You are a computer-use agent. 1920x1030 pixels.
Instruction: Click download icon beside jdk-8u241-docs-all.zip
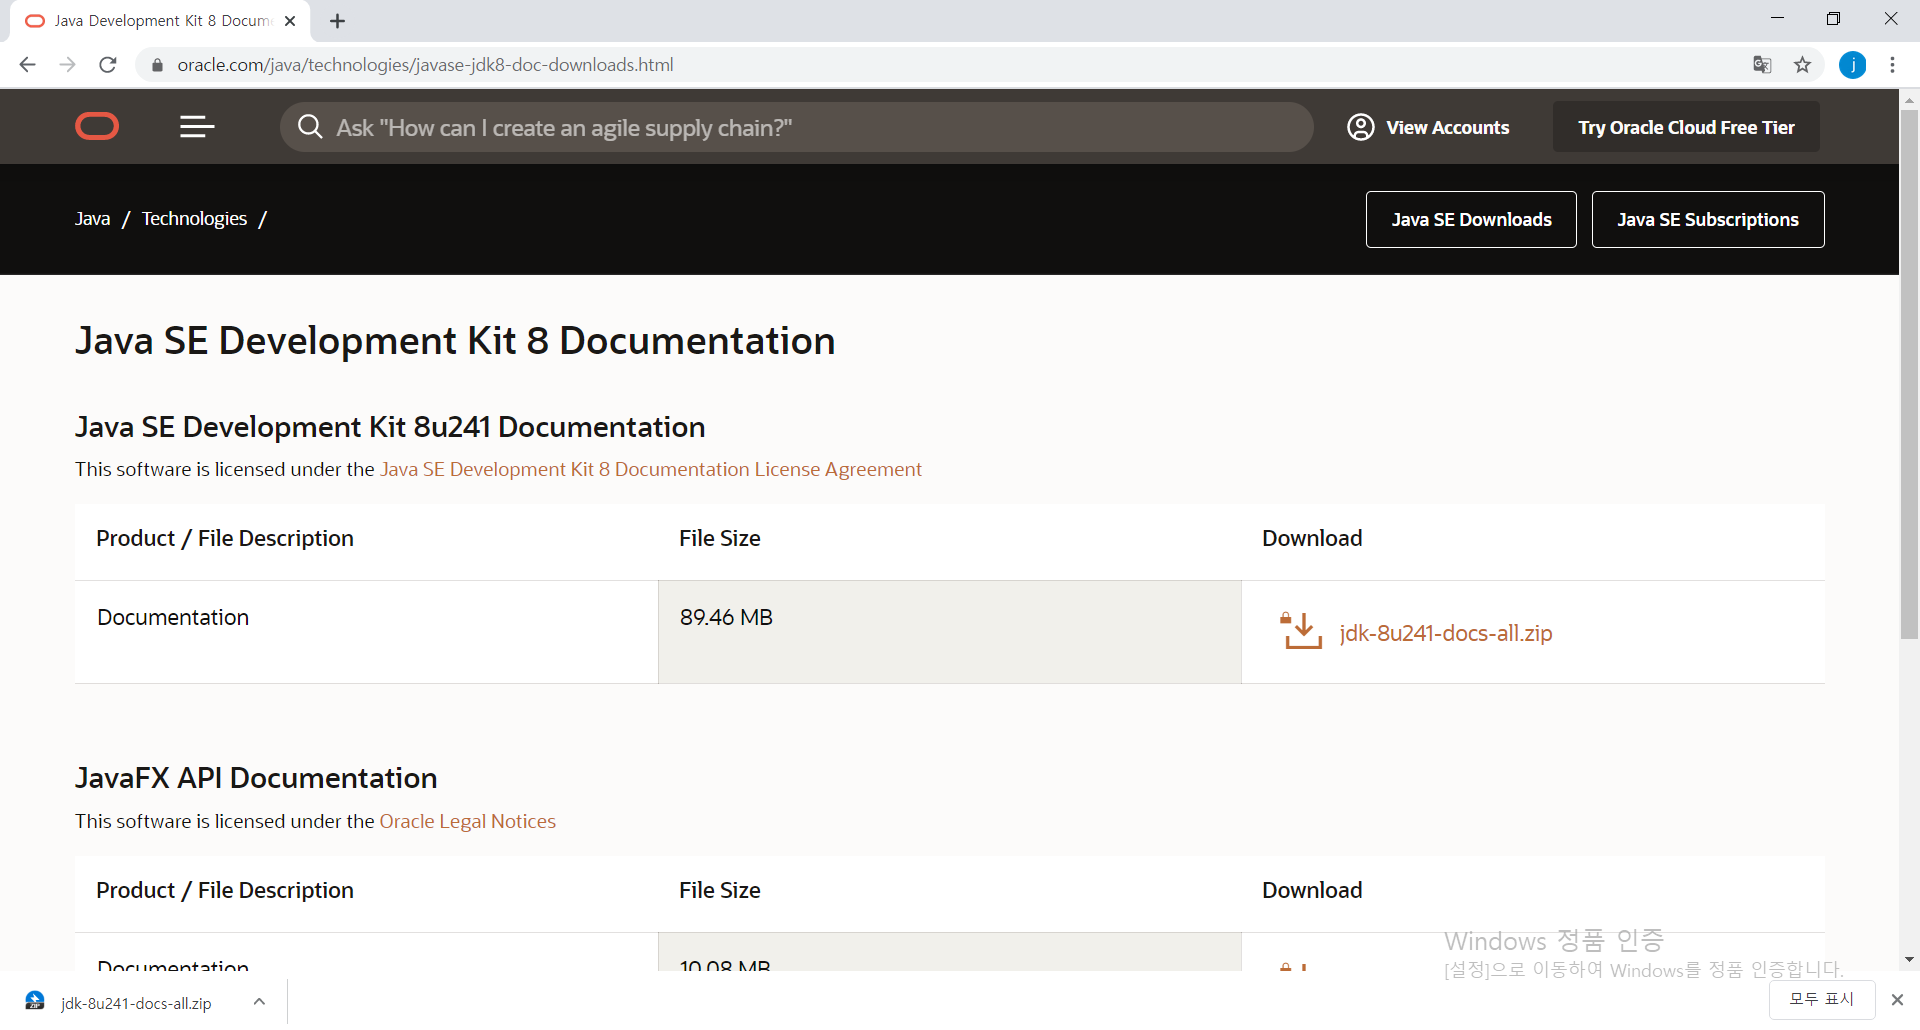tap(1302, 631)
